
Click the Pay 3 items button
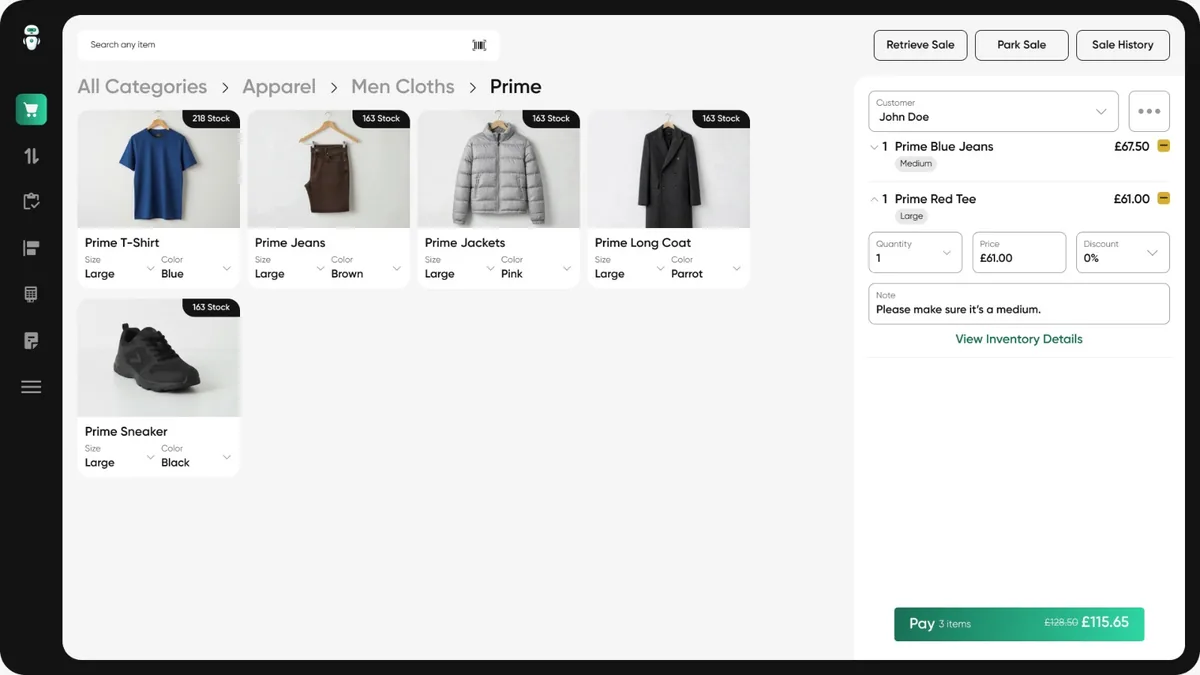(x=1019, y=623)
